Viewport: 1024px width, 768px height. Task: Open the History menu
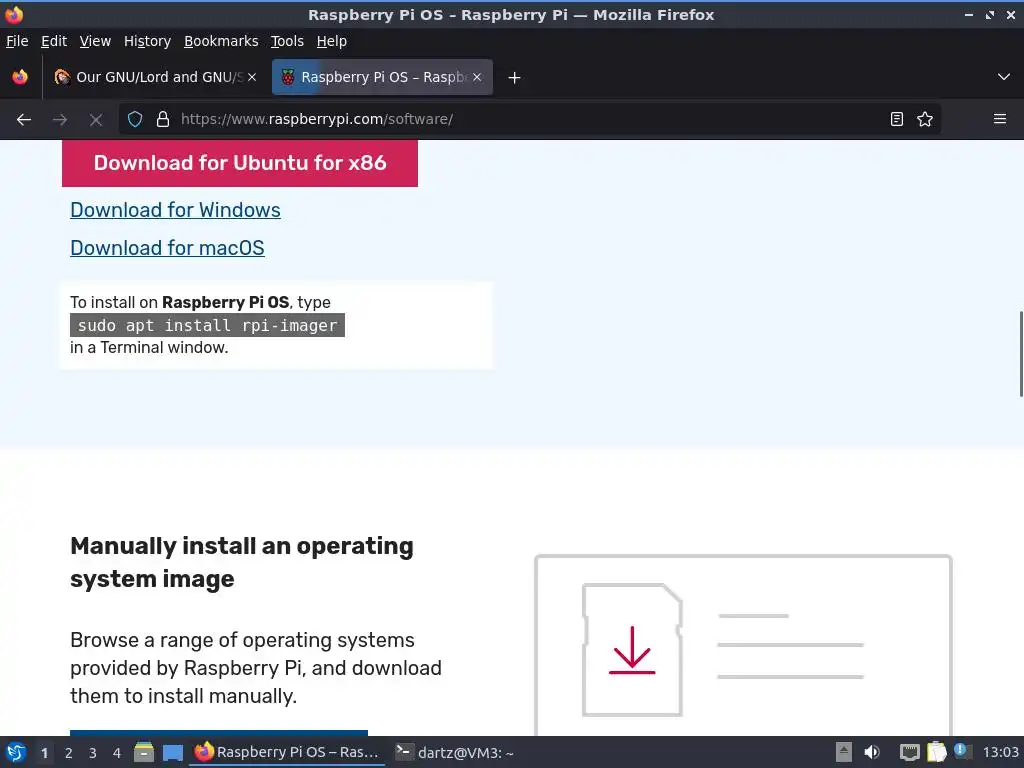click(x=148, y=41)
